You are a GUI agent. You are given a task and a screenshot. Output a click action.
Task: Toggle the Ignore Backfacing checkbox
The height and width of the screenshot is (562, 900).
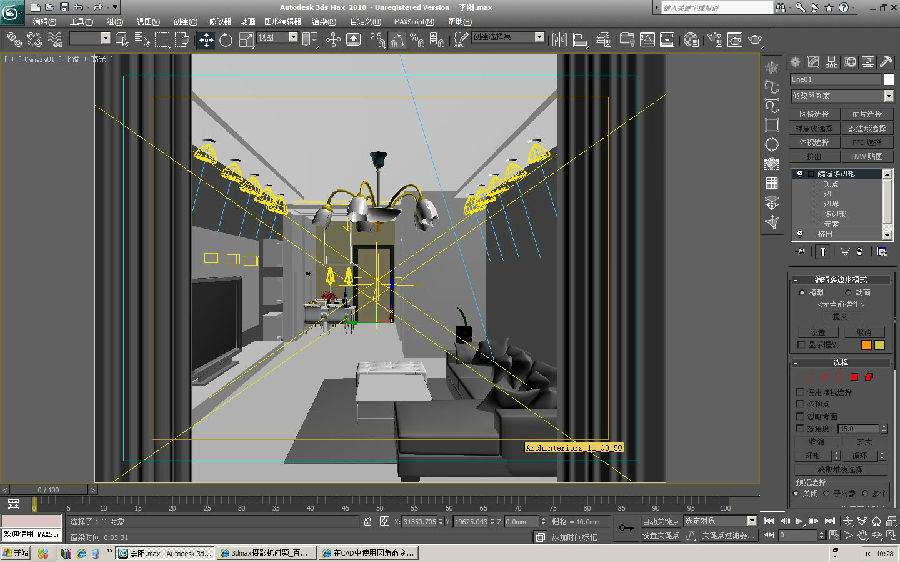pyautogui.click(x=800, y=416)
